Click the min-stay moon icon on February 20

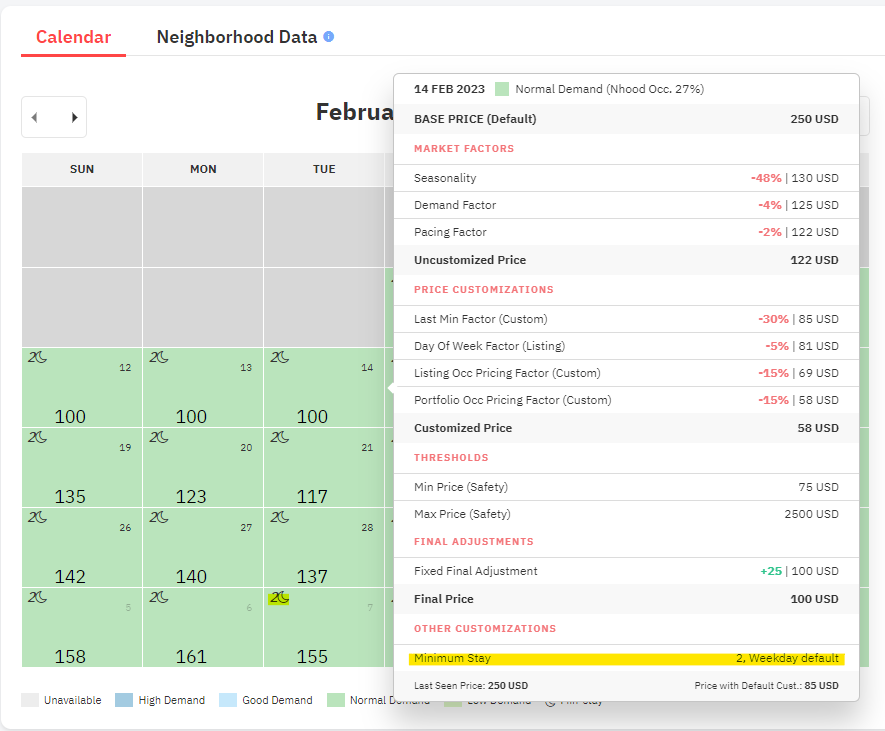coord(159,437)
